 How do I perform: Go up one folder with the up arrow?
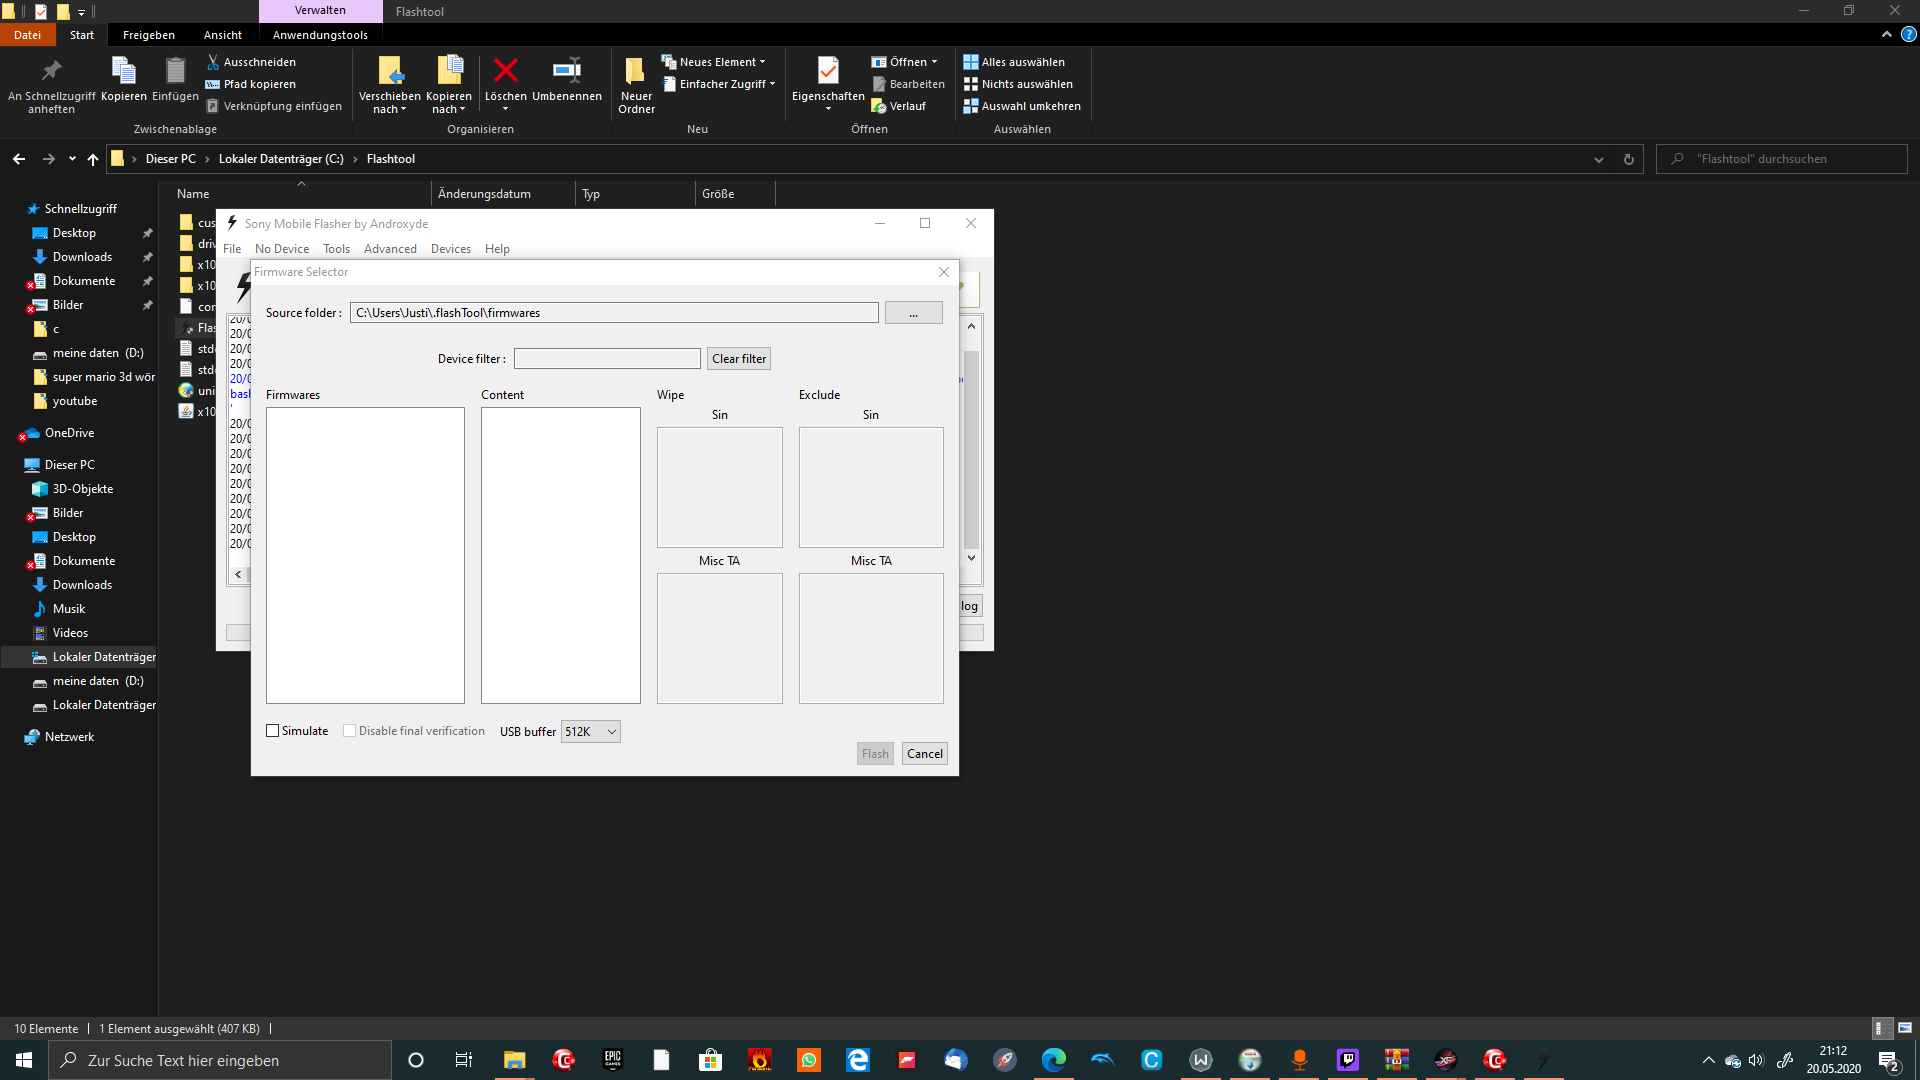(x=93, y=159)
